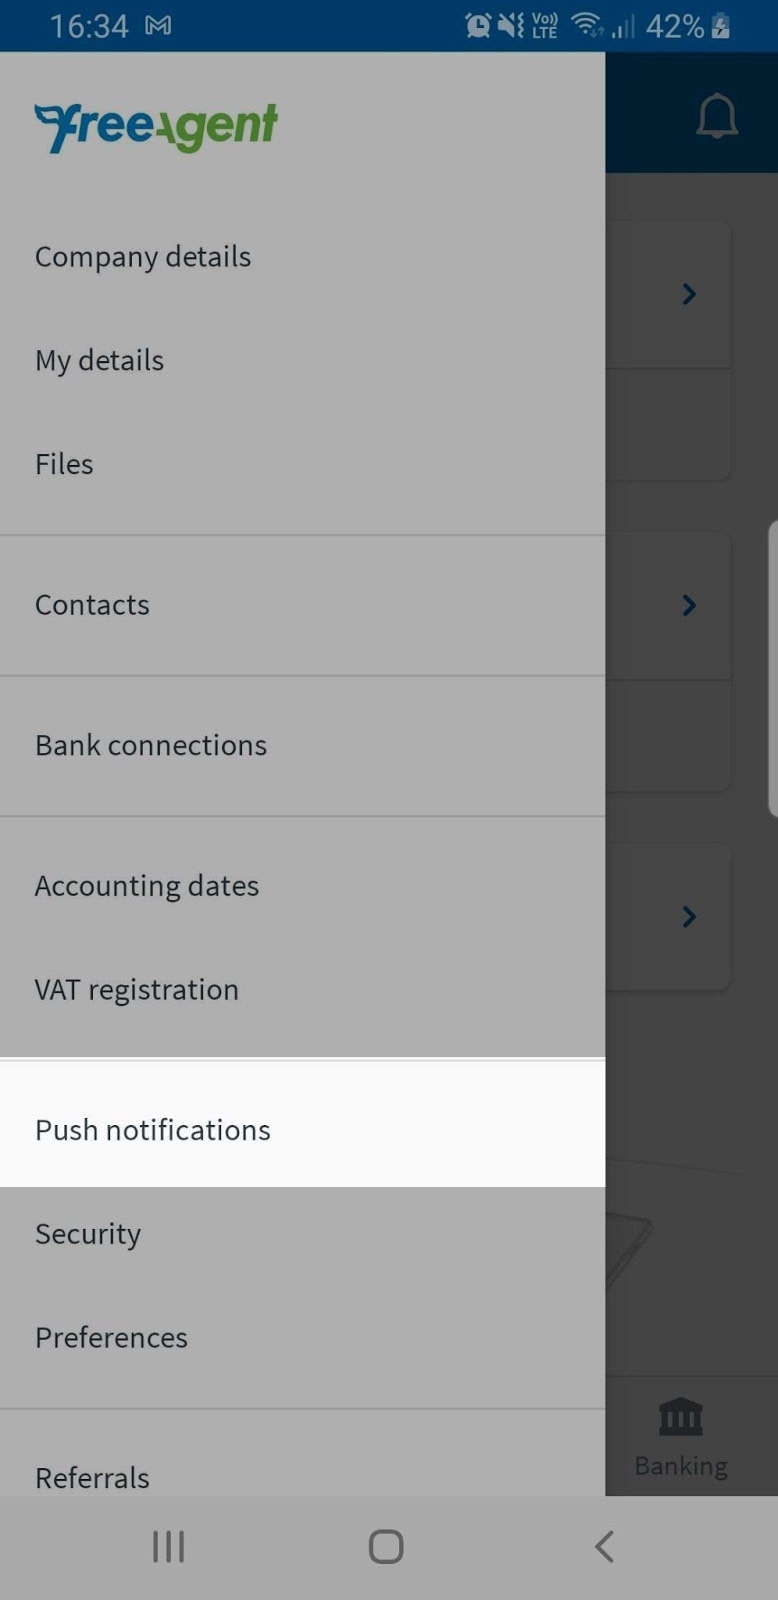Manage Bank connections

click(x=150, y=744)
